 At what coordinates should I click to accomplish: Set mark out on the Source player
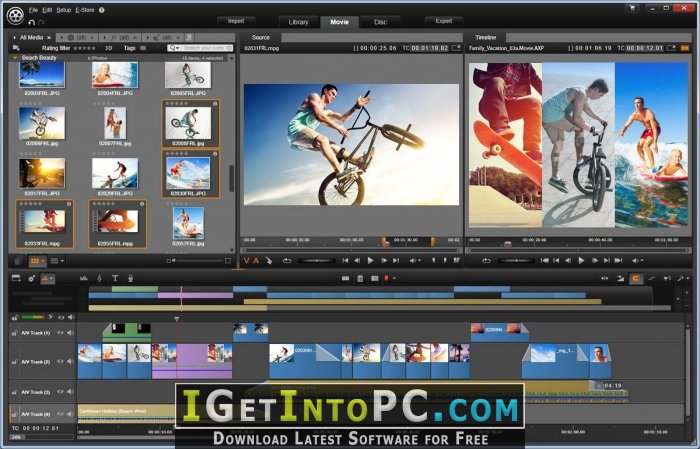coord(445,260)
